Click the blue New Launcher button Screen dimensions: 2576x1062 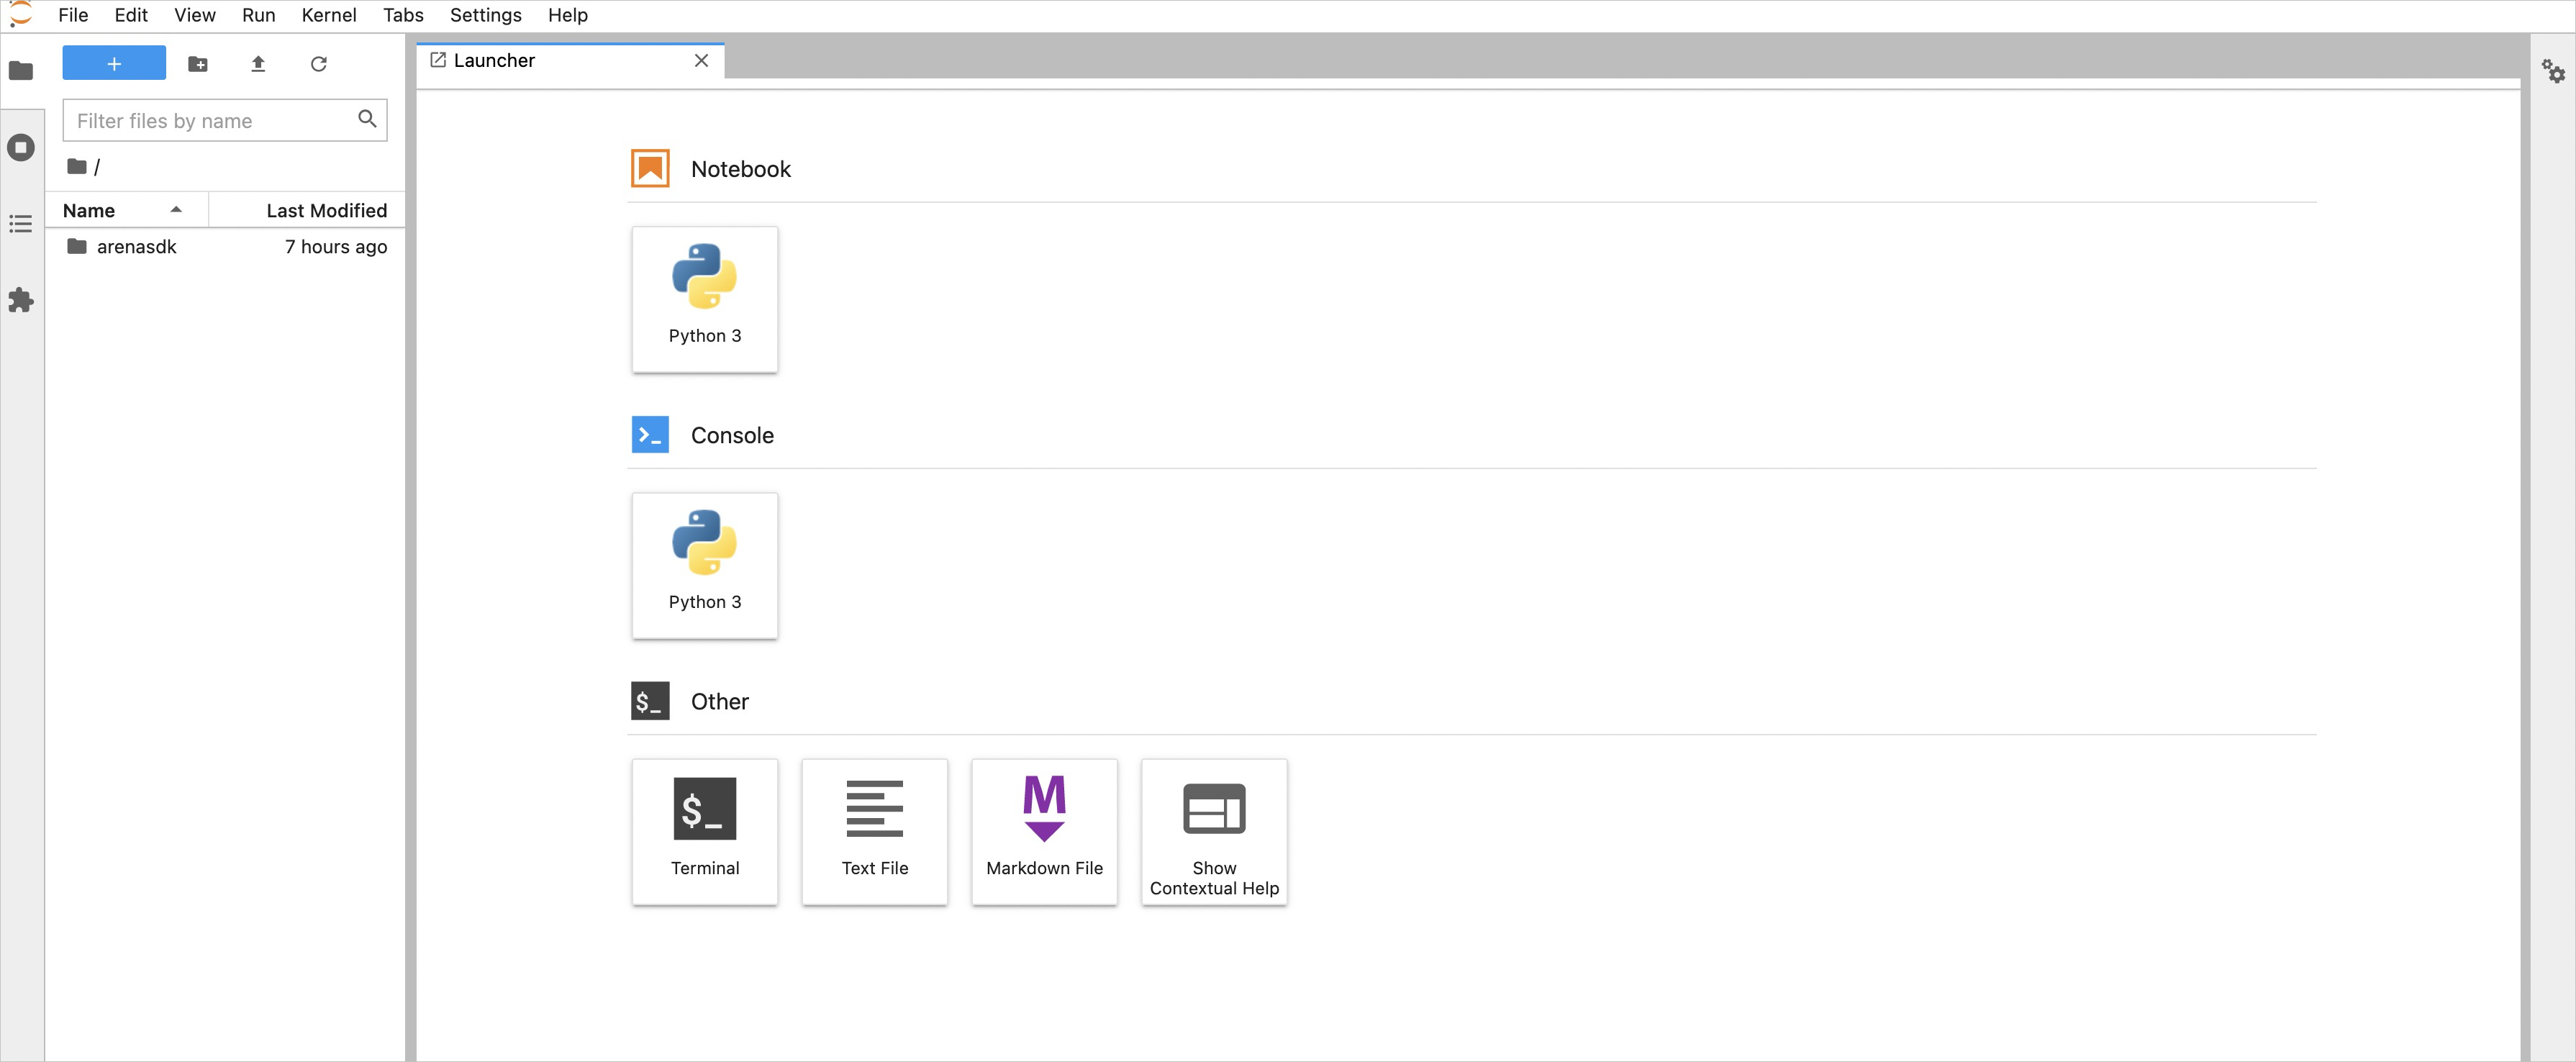114,63
